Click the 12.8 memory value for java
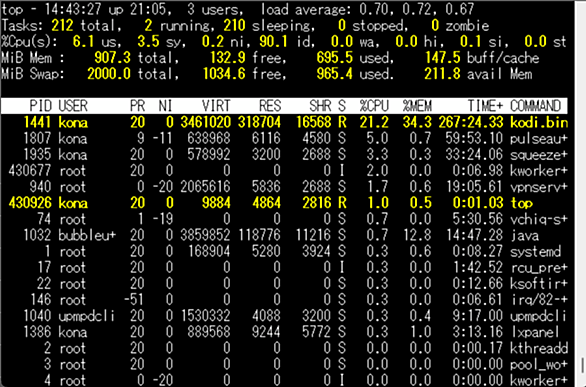This screenshot has height=387, width=586. pos(417,235)
